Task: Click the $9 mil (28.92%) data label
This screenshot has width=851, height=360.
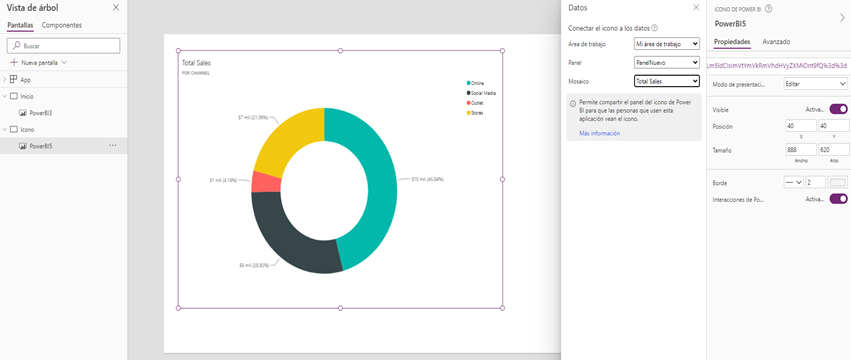Action: [254, 265]
